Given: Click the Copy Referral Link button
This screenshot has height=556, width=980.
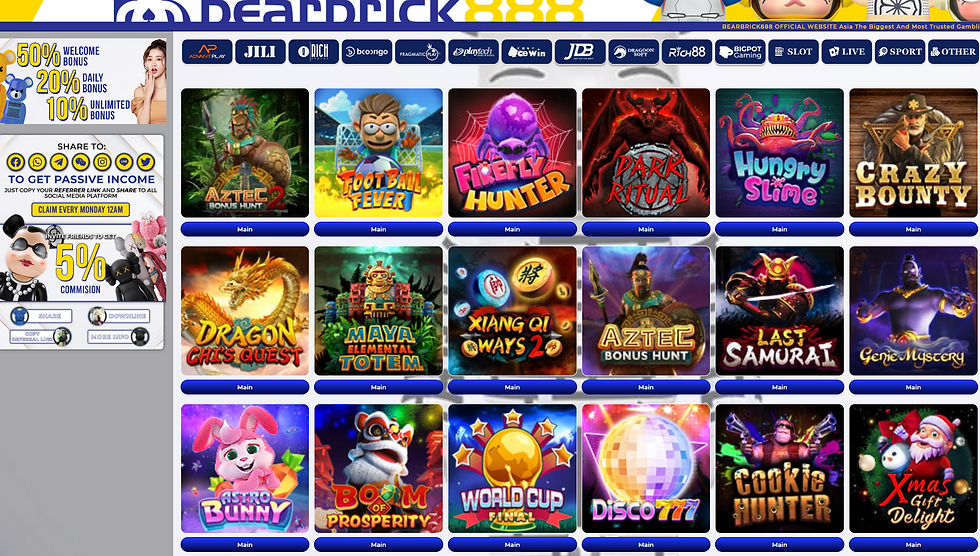Looking at the screenshot, I should point(41,337).
